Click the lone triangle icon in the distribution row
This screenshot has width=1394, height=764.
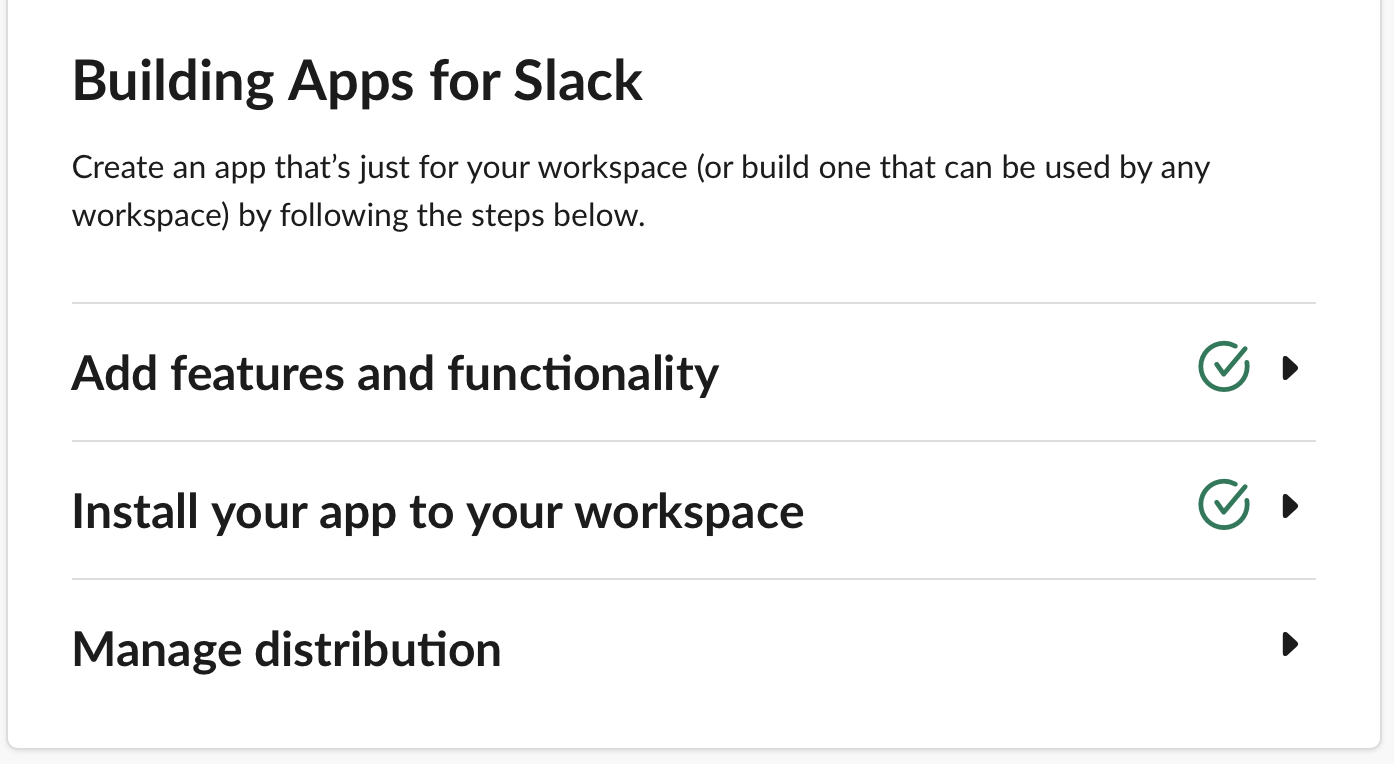pos(1290,644)
